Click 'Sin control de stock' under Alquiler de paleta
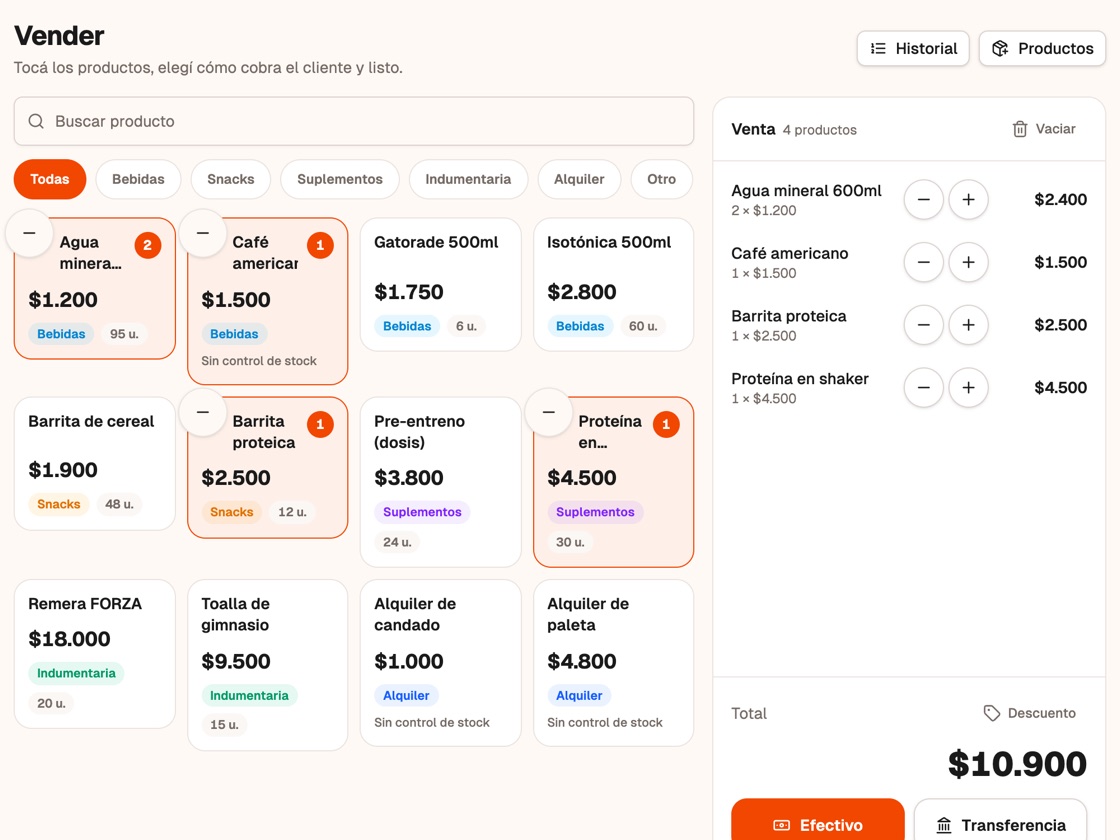The width and height of the screenshot is (1120, 840). click(605, 723)
